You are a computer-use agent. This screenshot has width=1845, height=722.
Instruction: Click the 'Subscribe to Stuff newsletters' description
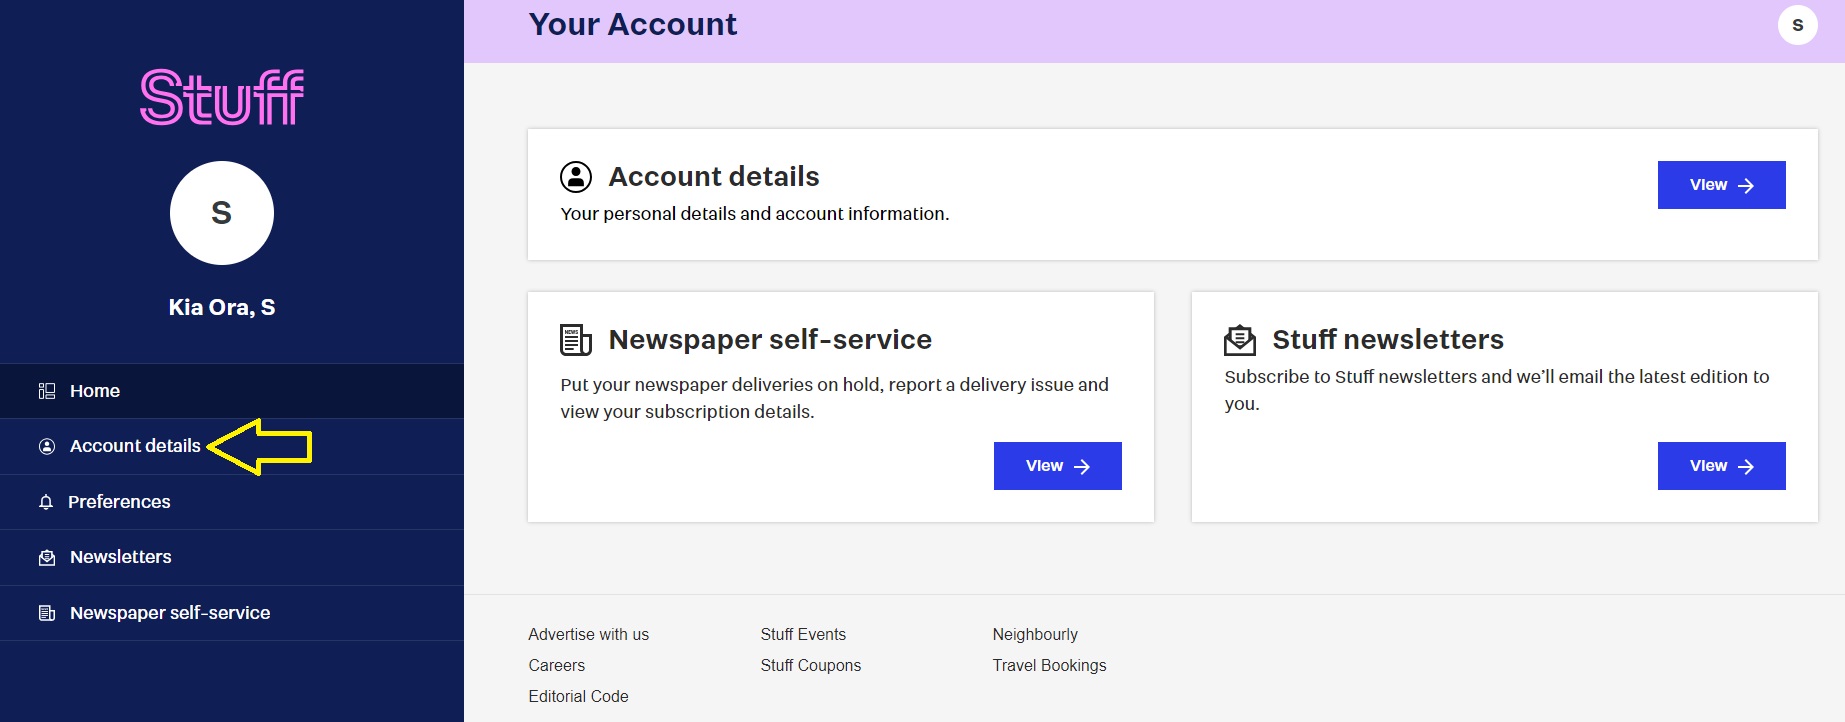[x=1497, y=390]
